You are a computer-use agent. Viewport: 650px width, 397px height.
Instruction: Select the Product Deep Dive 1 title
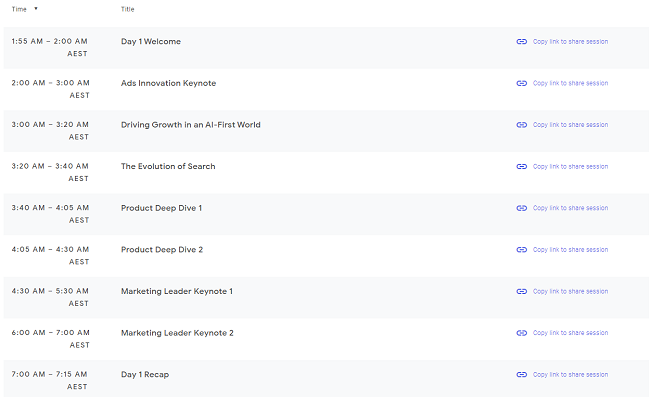point(161,208)
